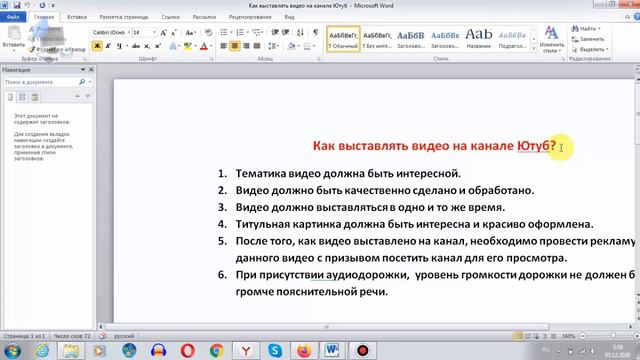This screenshot has height=360, width=640.
Task: Click the Sort icon
Action: click(x=300, y=32)
